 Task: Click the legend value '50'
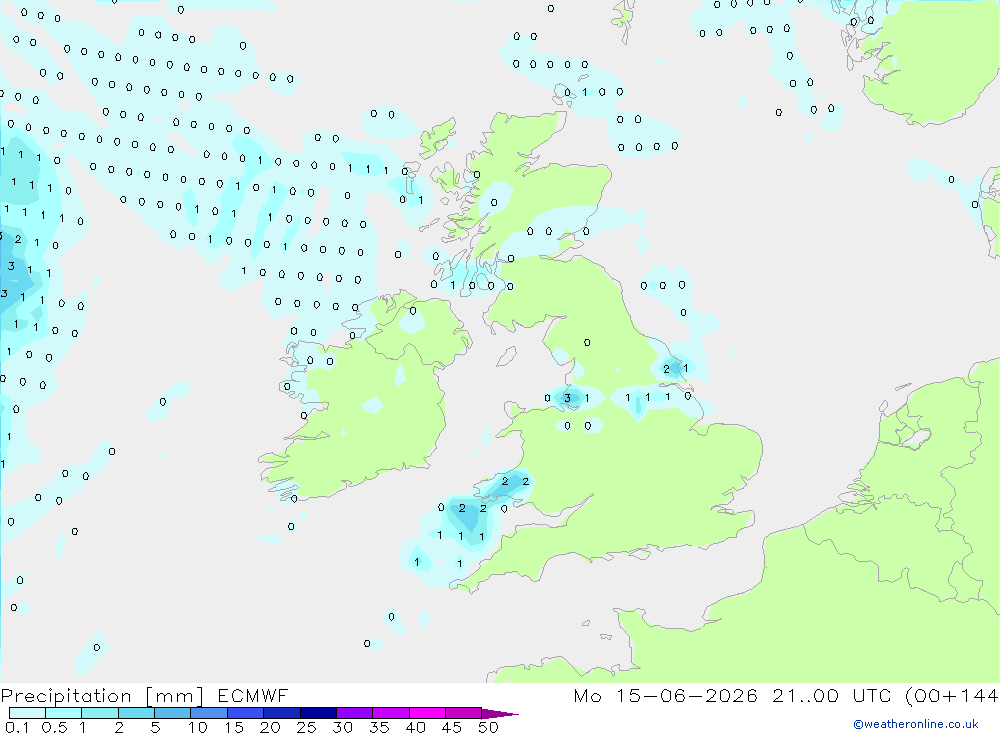[x=488, y=727]
